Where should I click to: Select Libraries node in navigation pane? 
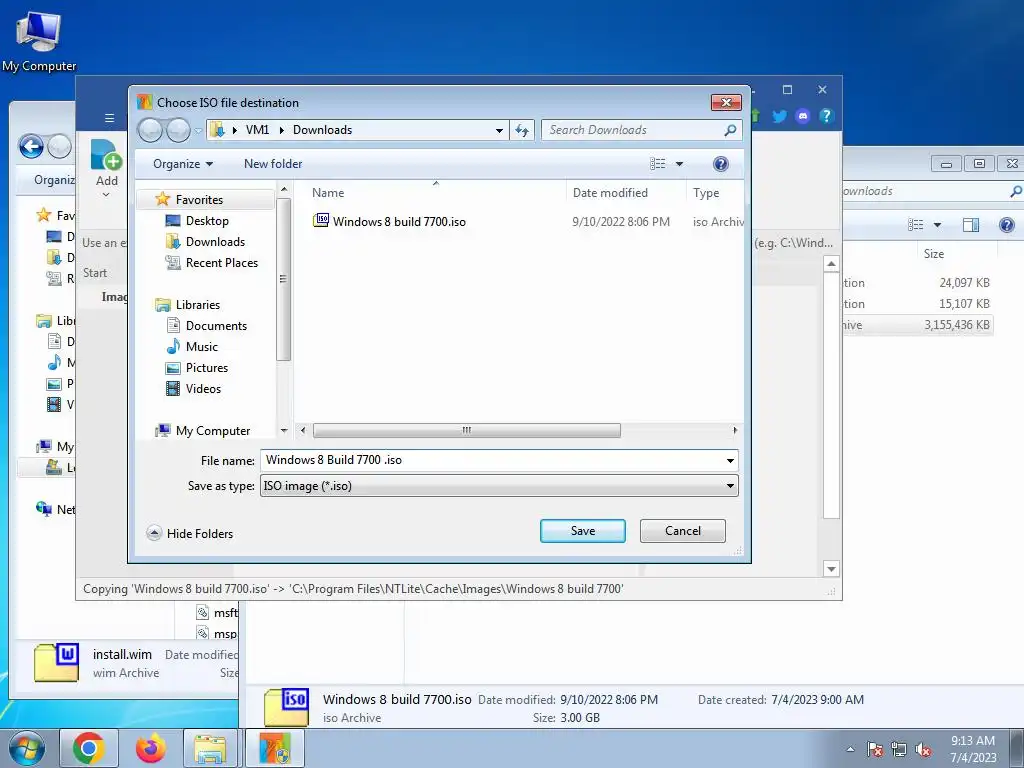[197, 305]
